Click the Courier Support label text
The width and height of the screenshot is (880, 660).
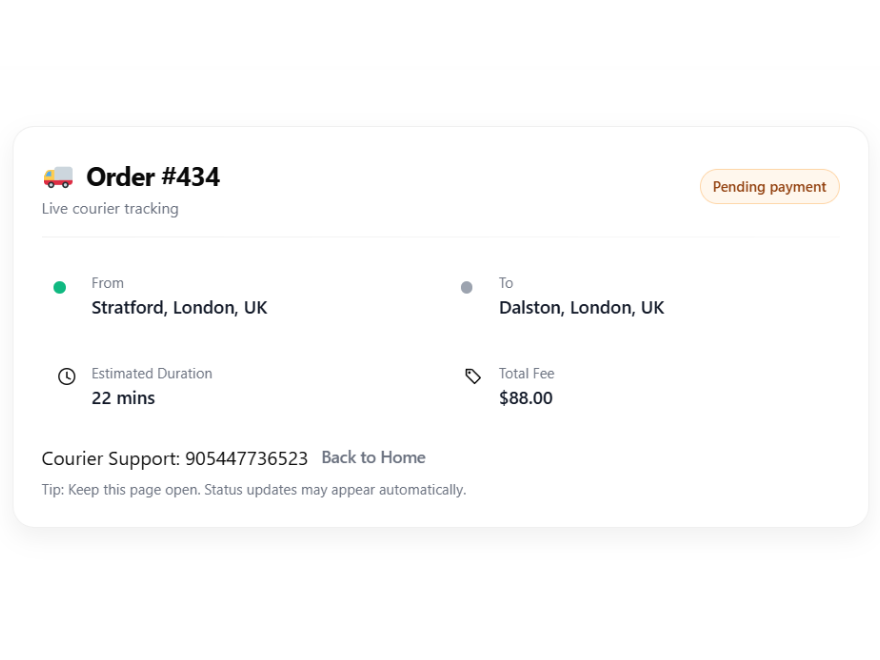110,459
